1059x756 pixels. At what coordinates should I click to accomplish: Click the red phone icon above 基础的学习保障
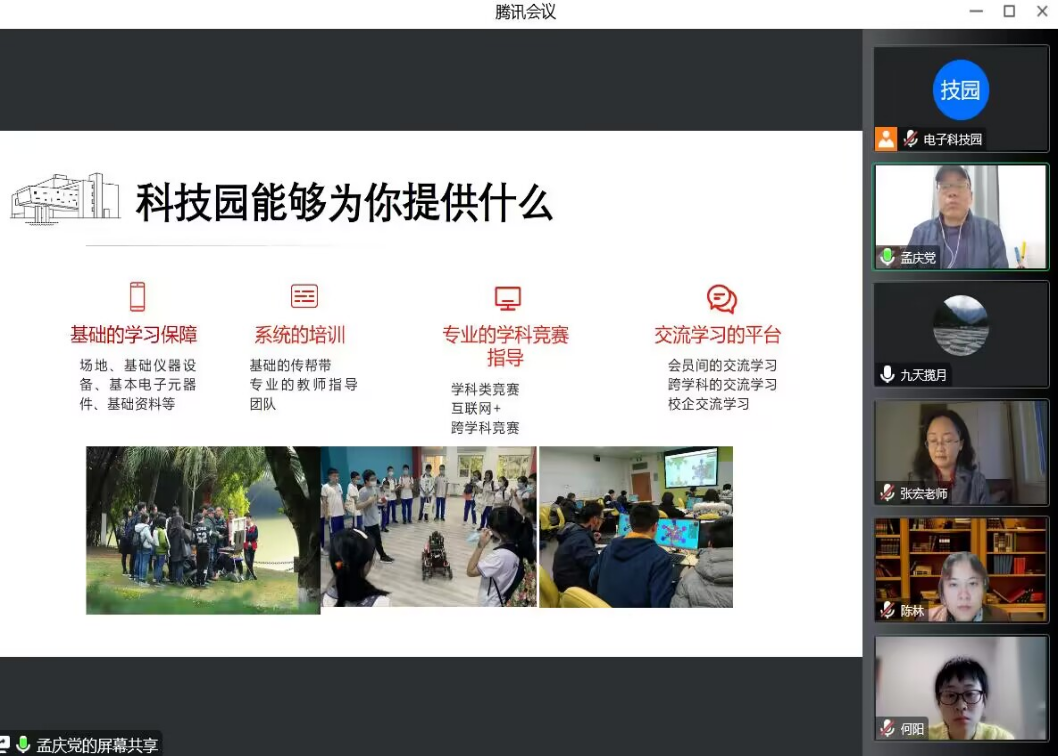137,297
